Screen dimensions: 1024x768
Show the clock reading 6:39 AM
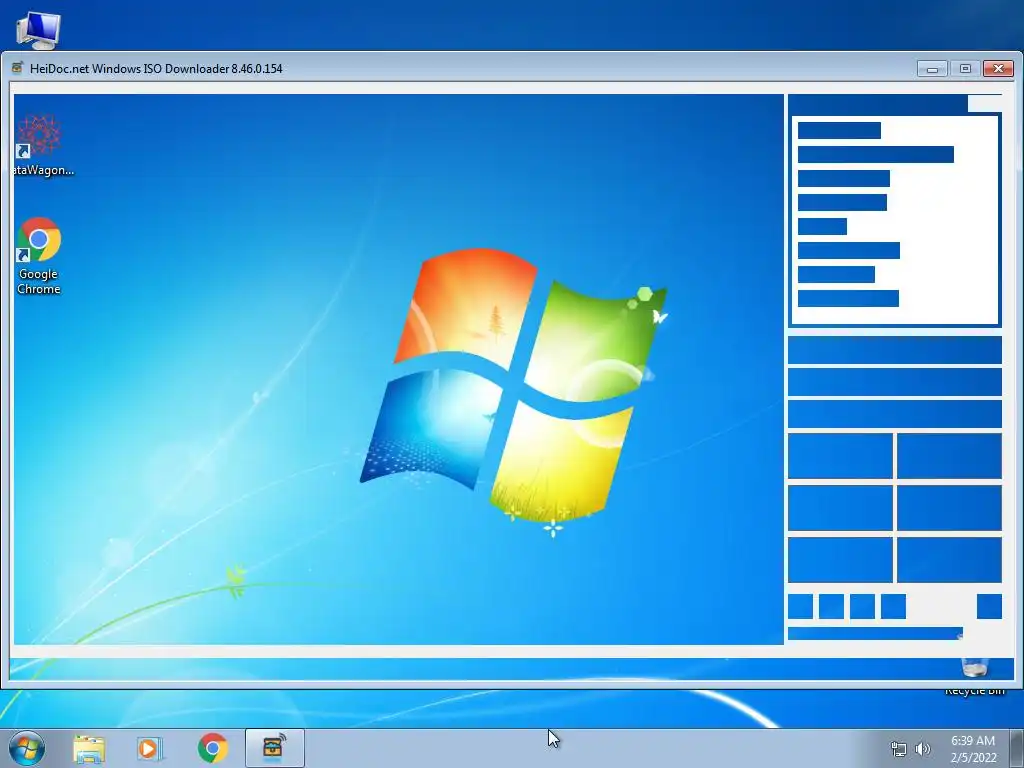point(973,741)
